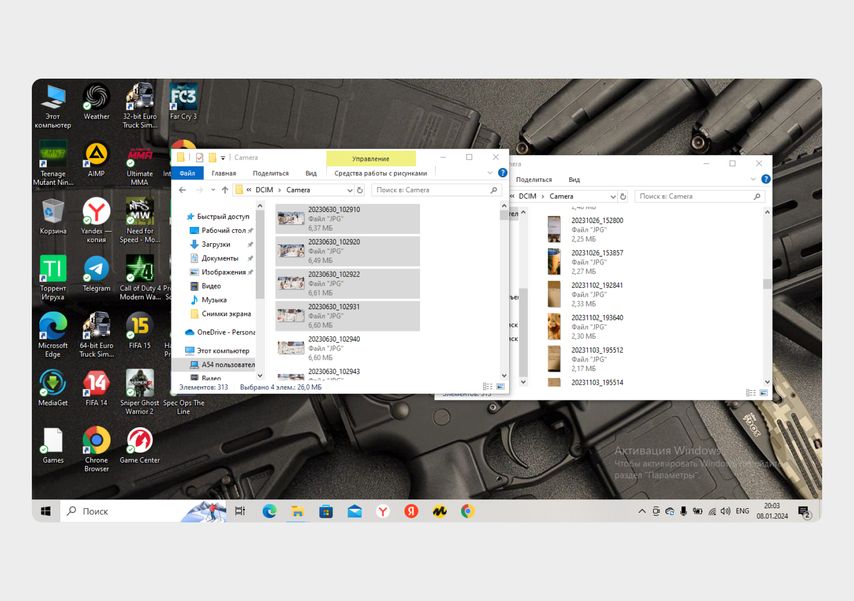Open the MediaGet desktop shortcut
Viewport: 854px width, 601px height.
coord(53,388)
